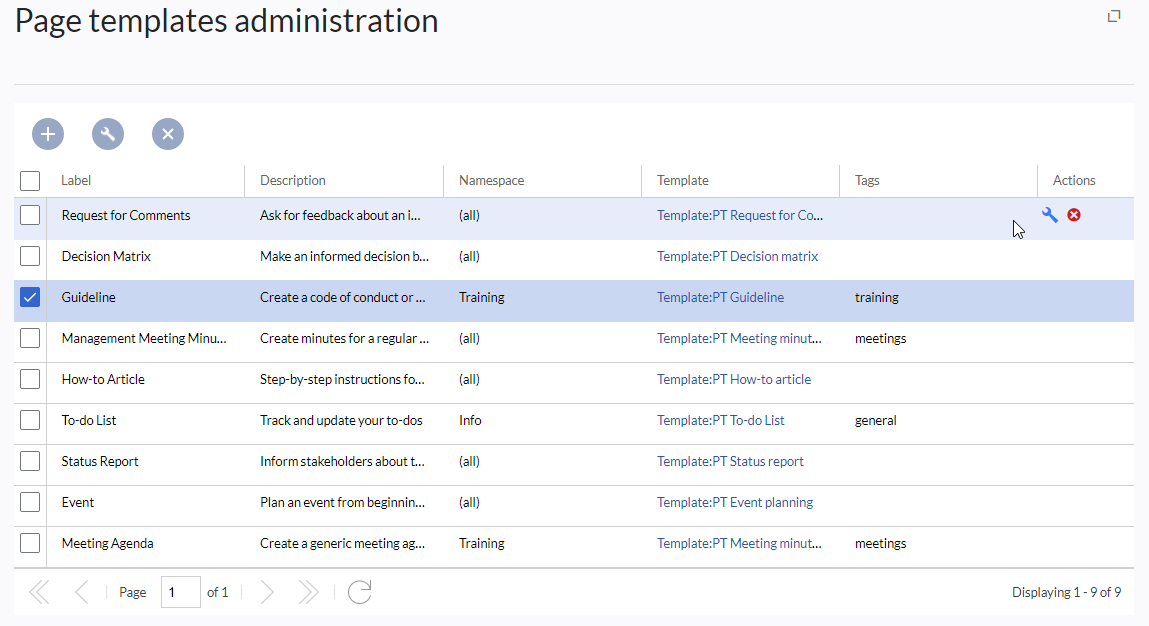Check the To-do List row checkbox

point(30,420)
